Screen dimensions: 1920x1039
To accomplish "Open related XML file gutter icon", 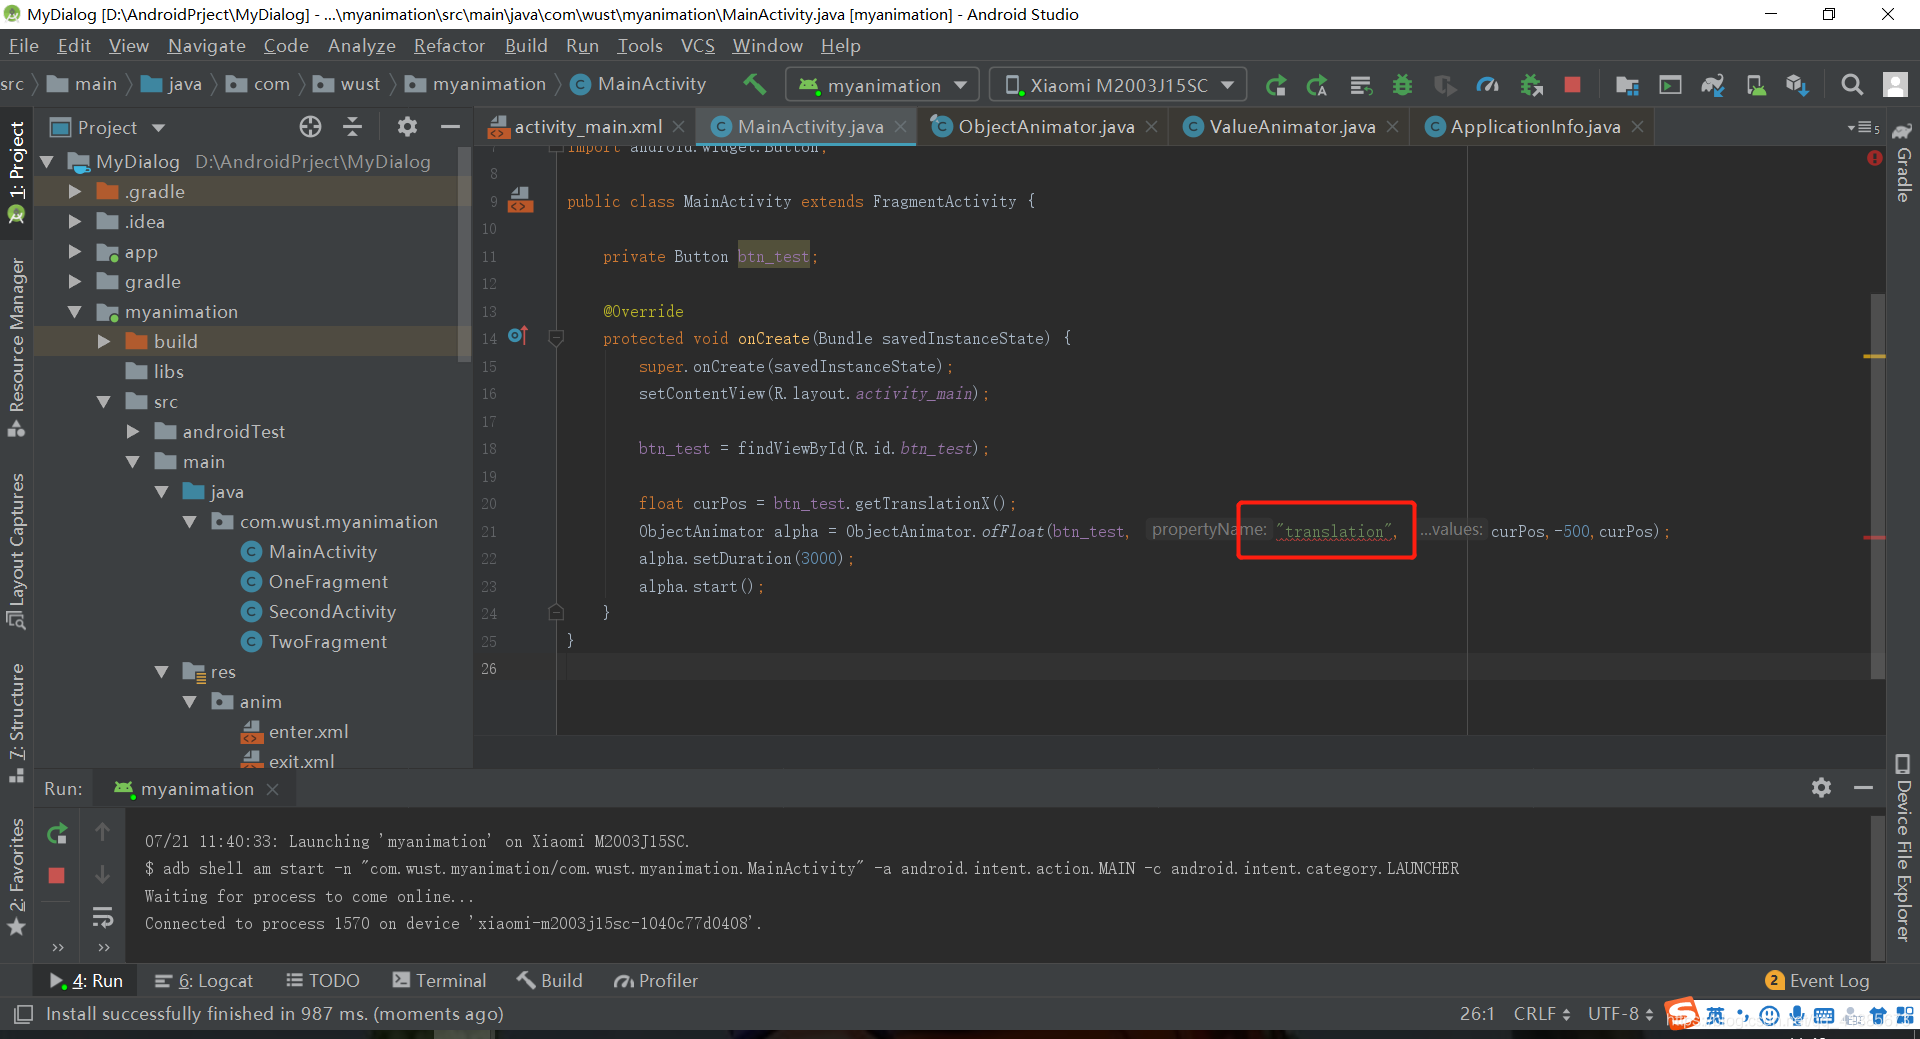I will point(520,199).
